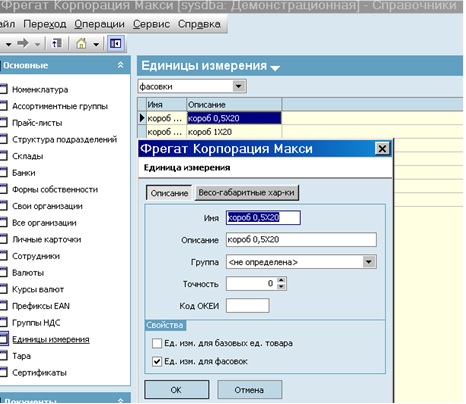Image resolution: width=466 pixels, height=404 pixels.
Task: Toggle the navigation panel toolbar icon
Action: [116, 44]
